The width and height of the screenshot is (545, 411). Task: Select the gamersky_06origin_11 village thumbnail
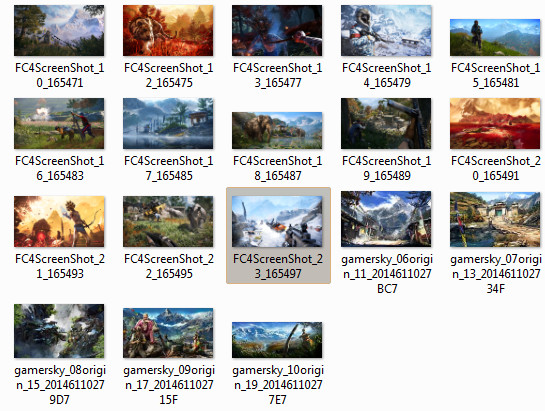(386, 219)
